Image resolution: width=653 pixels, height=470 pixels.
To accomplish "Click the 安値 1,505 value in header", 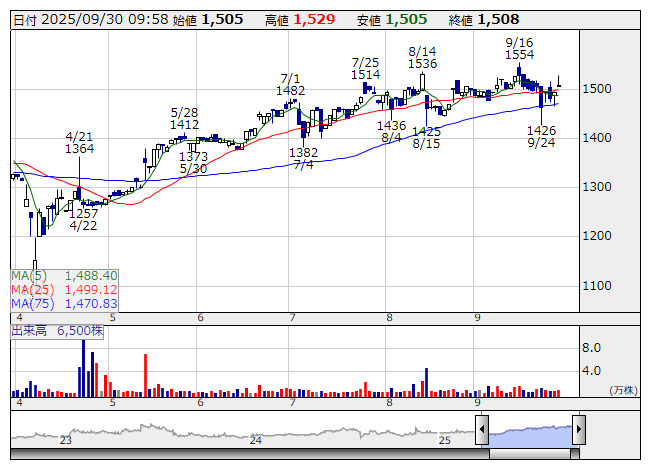I will click(x=407, y=19).
